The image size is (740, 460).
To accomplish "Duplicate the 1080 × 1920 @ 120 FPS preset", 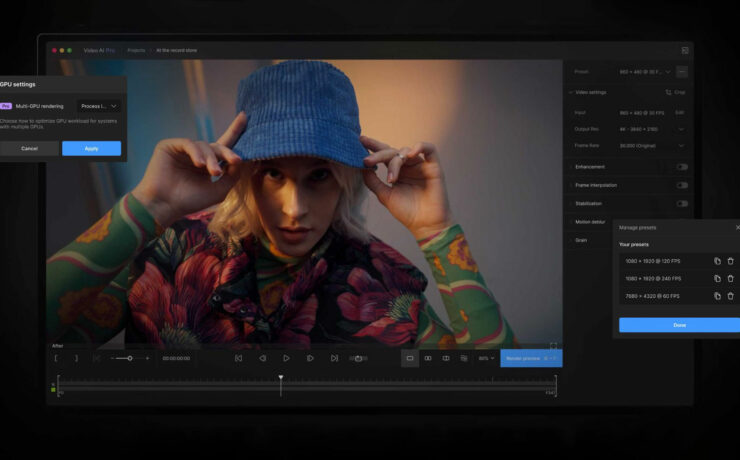I will 717,261.
